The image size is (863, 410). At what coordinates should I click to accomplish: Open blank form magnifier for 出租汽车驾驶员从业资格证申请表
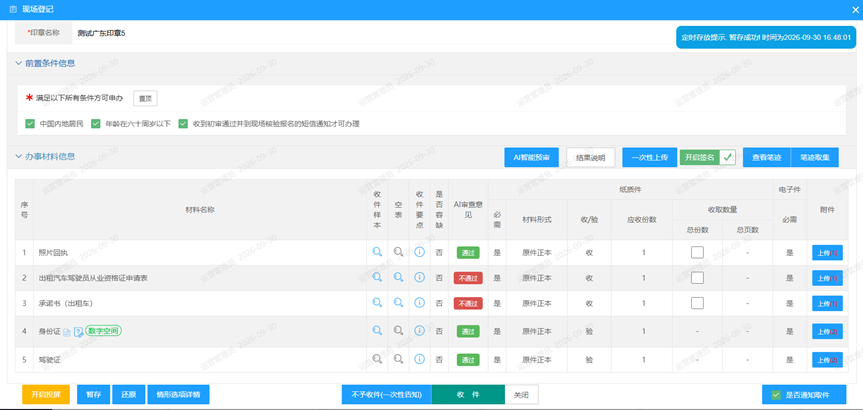(x=398, y=277)
